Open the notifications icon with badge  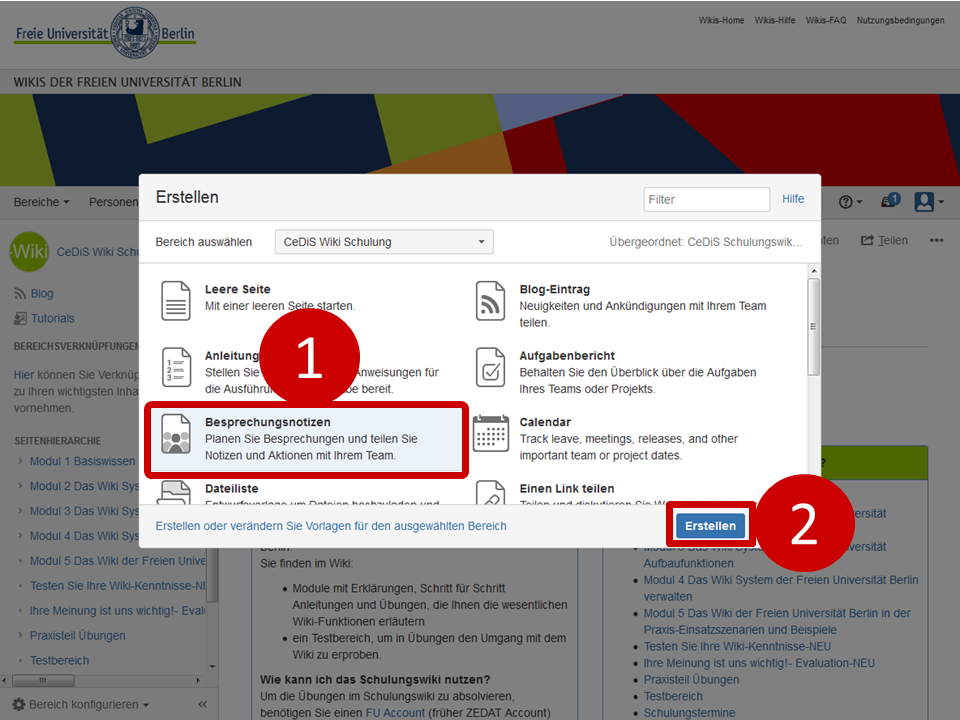pos(890,200)
